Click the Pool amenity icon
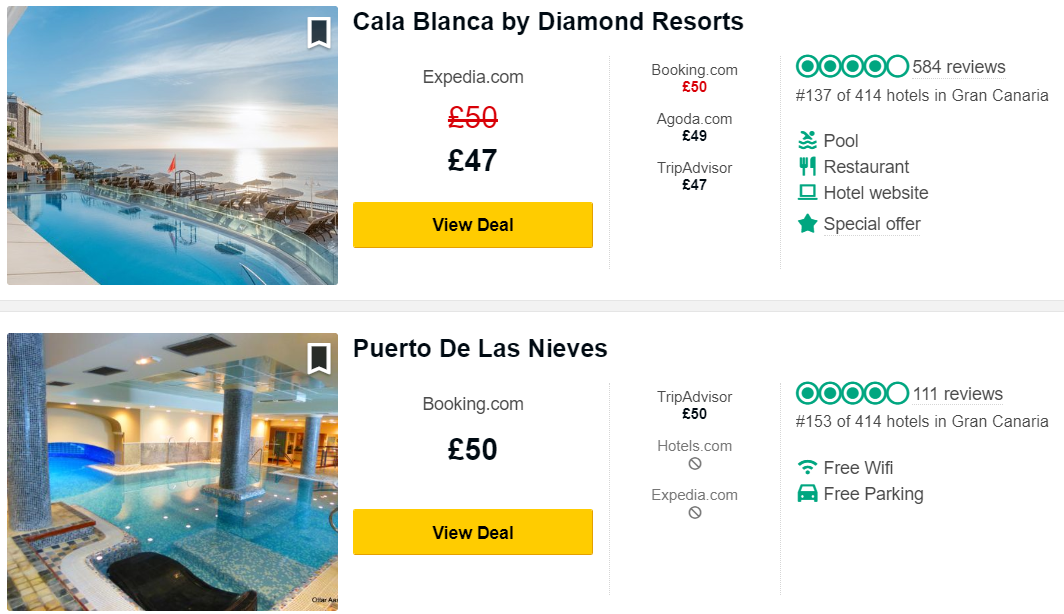Viewport: 1064px width, 614px height. point(808,140)
